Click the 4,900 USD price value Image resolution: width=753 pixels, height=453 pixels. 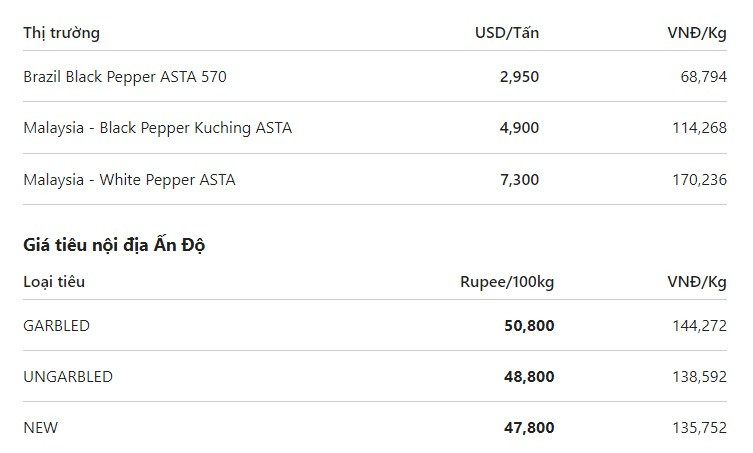coord(519,128)
